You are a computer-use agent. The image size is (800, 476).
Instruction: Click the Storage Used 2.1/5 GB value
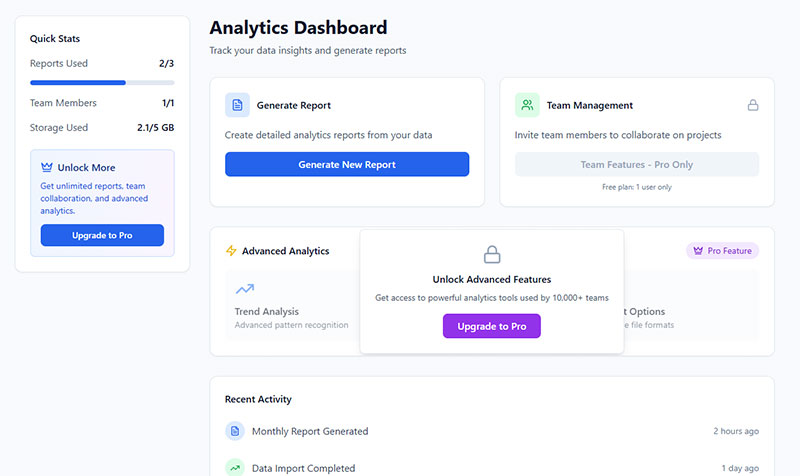[156, 128]
